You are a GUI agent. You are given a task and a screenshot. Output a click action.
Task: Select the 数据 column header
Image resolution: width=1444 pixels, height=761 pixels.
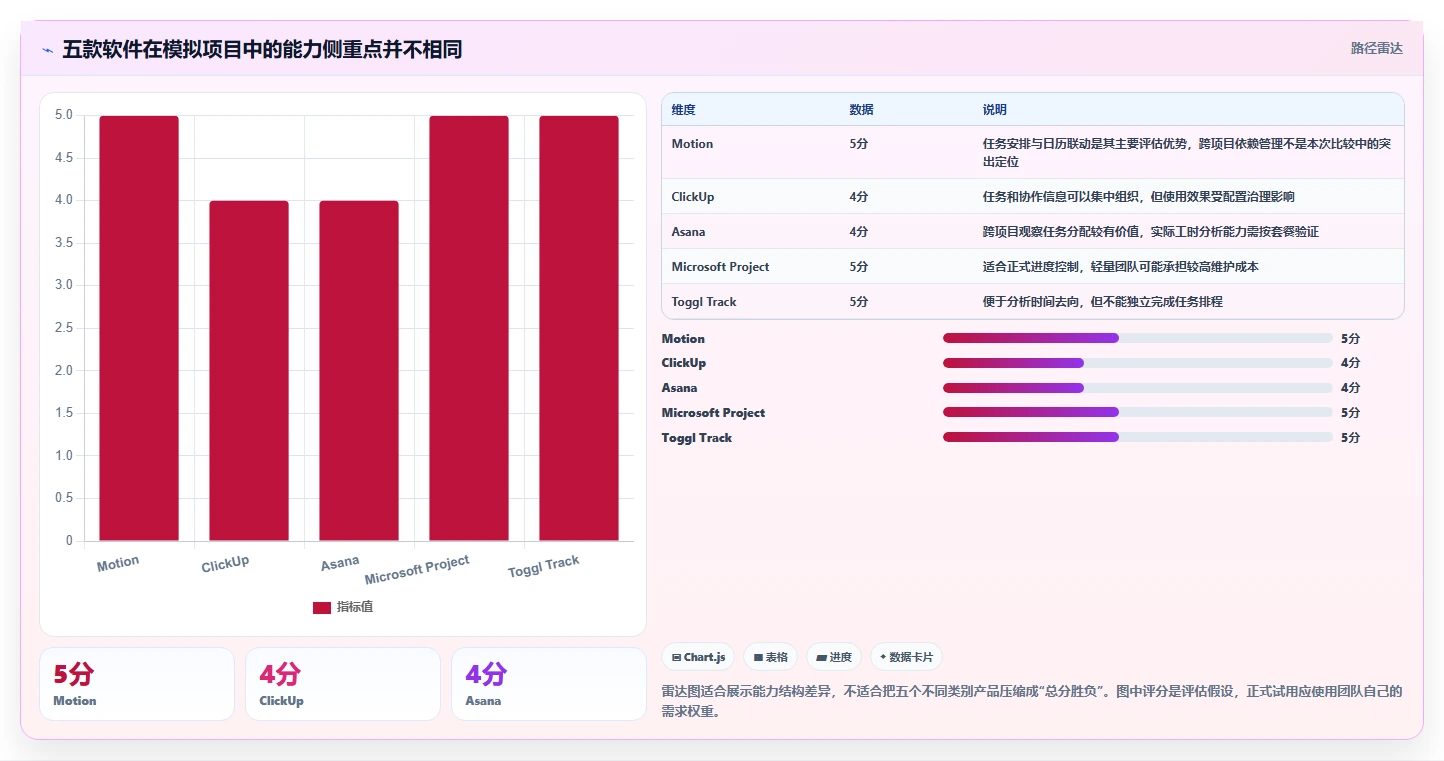(x=862, y=110)
